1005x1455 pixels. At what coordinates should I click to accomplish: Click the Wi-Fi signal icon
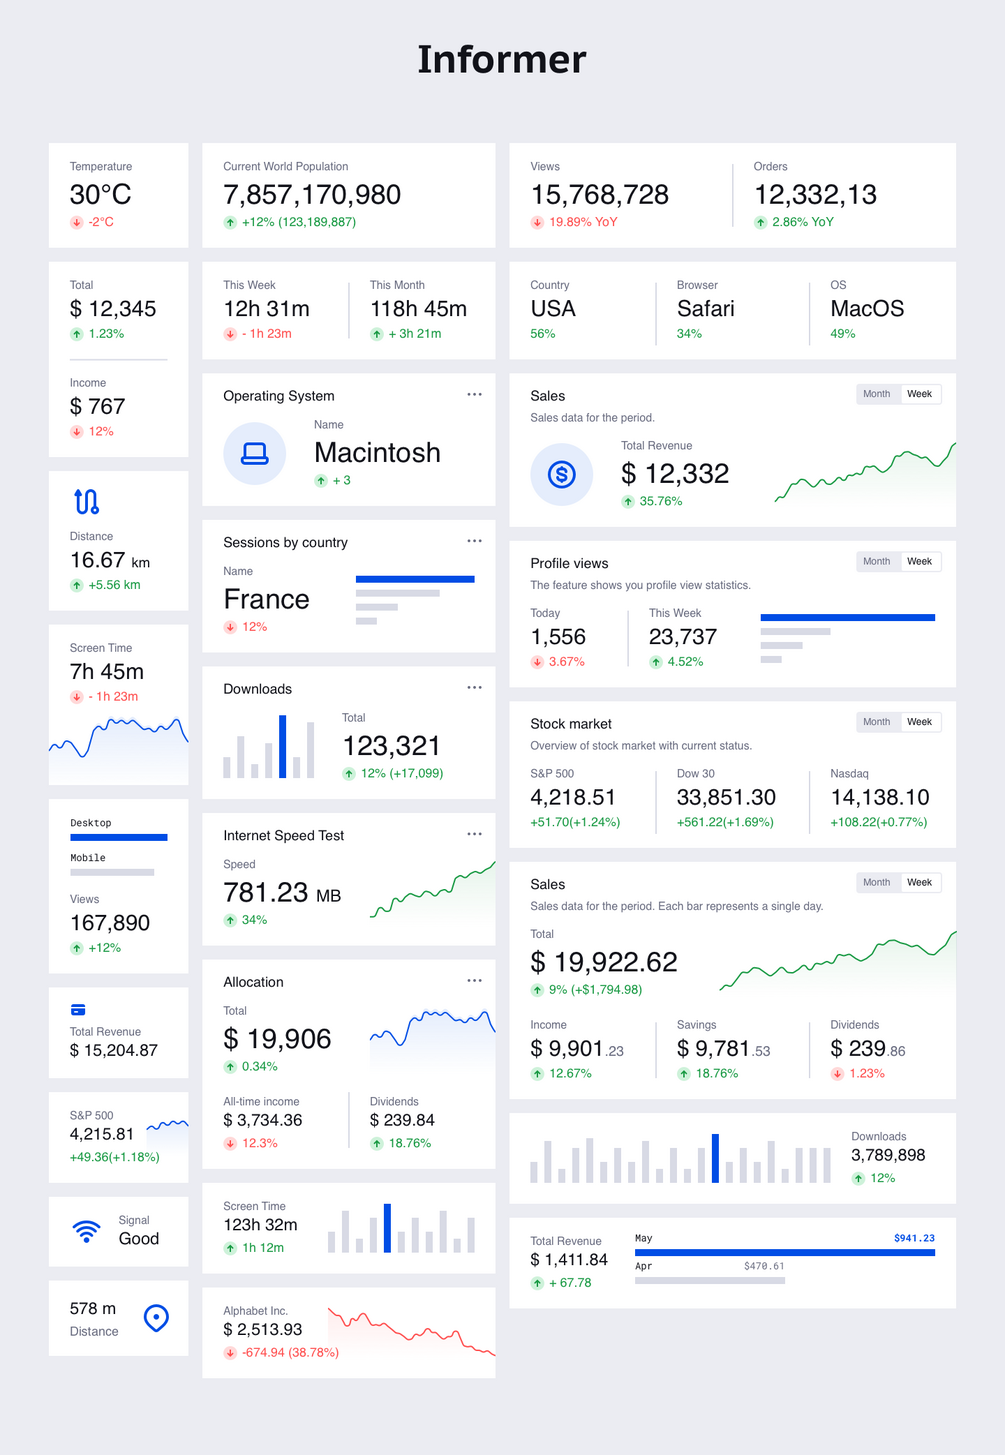click(87, 1230)
